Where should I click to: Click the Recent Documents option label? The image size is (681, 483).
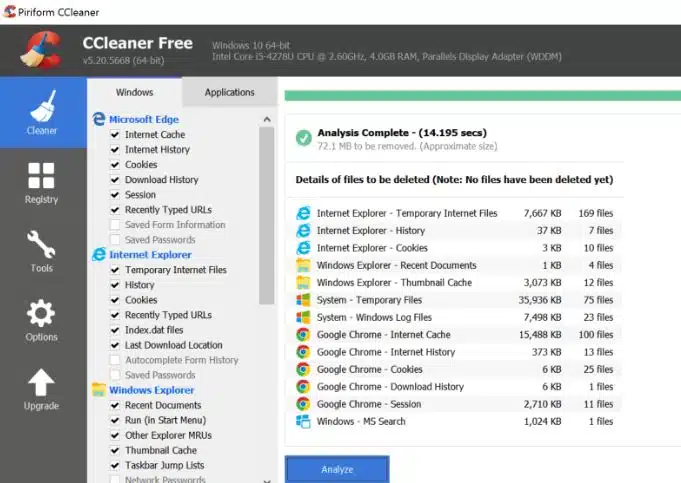pyautogui.click(x=163, y=405)
